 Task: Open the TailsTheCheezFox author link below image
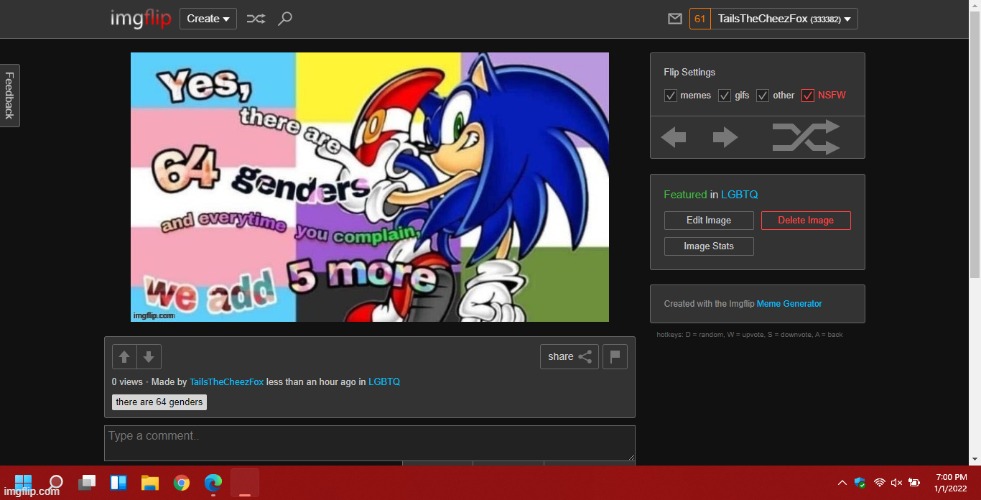coord(226,382)
